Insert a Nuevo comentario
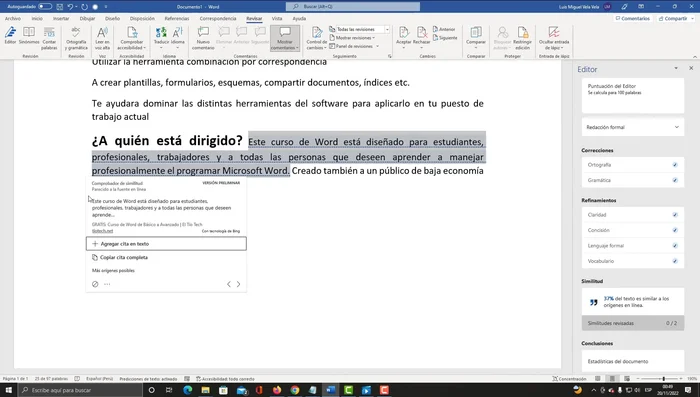 [203, 38]
